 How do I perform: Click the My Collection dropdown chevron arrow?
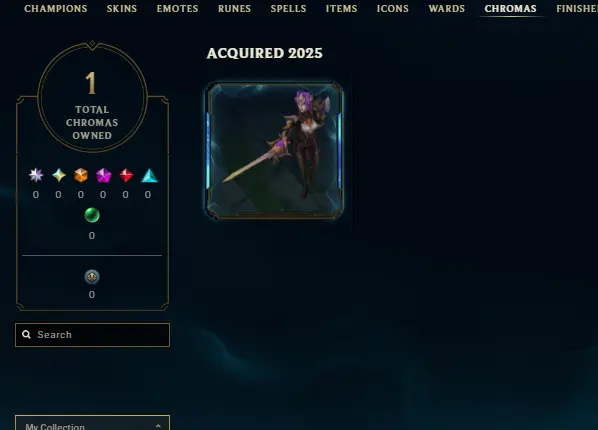(x=158, y=426)
